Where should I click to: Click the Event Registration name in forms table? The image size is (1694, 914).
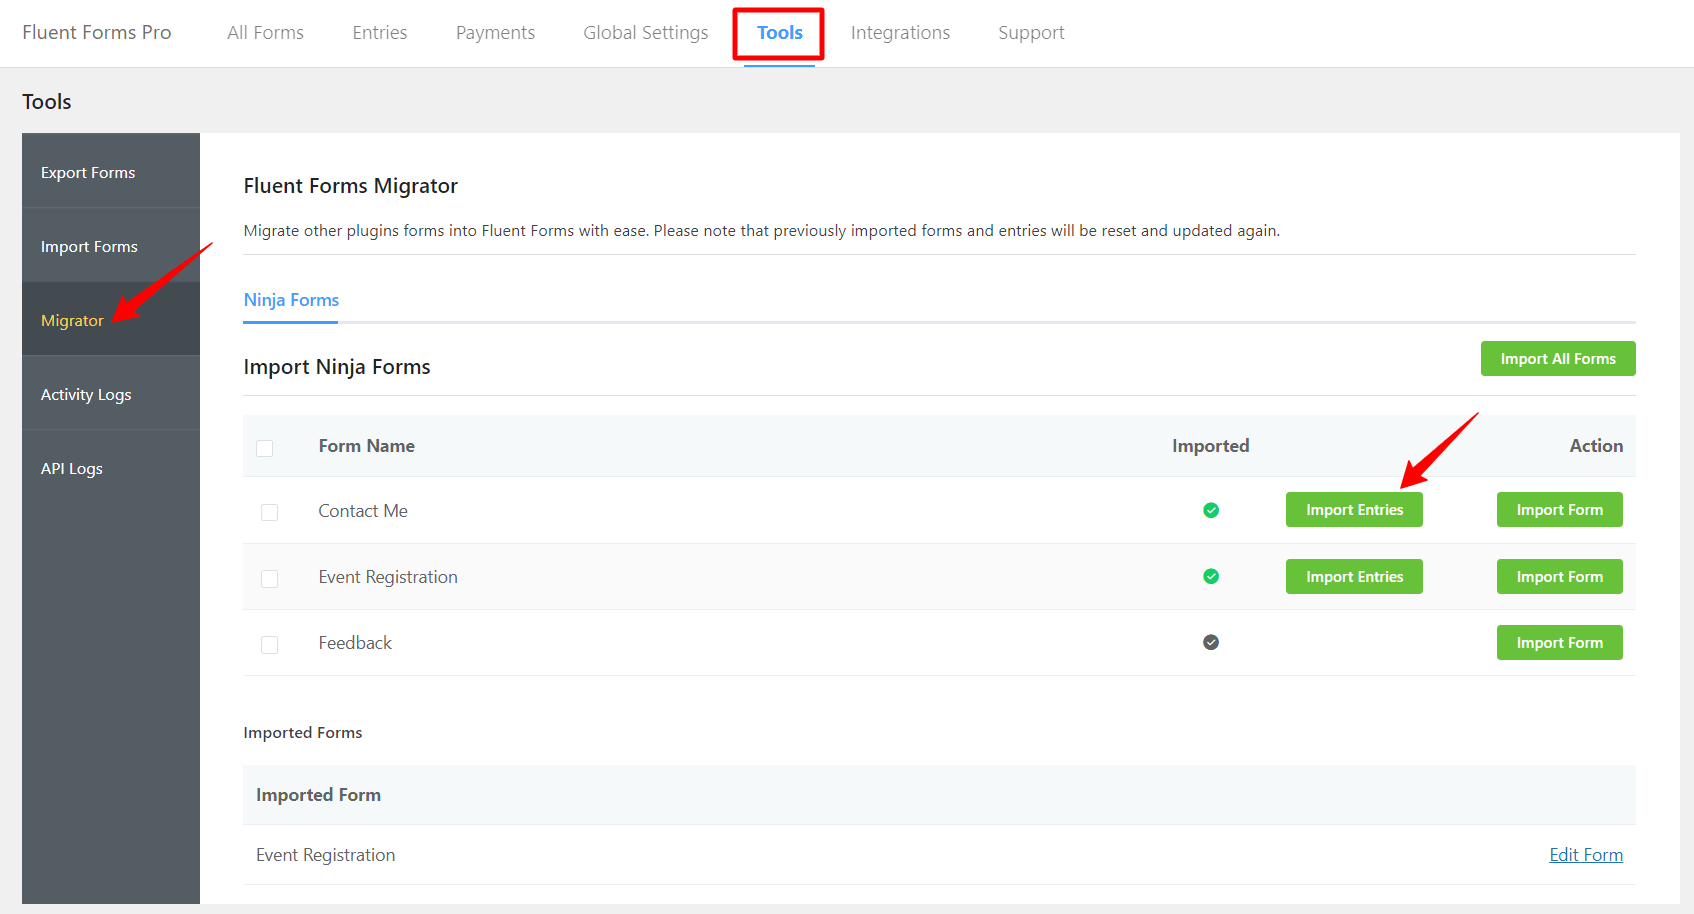[388, 577]
